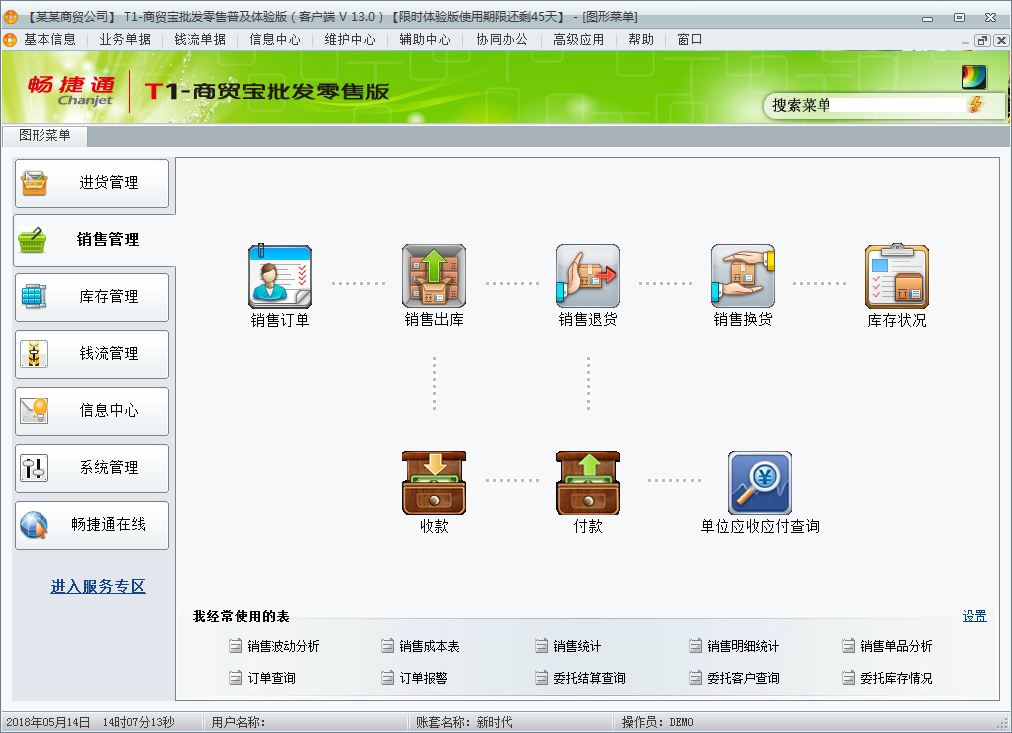
Task: Open the 维护中心 menu
Action: [x=350, y=39]
